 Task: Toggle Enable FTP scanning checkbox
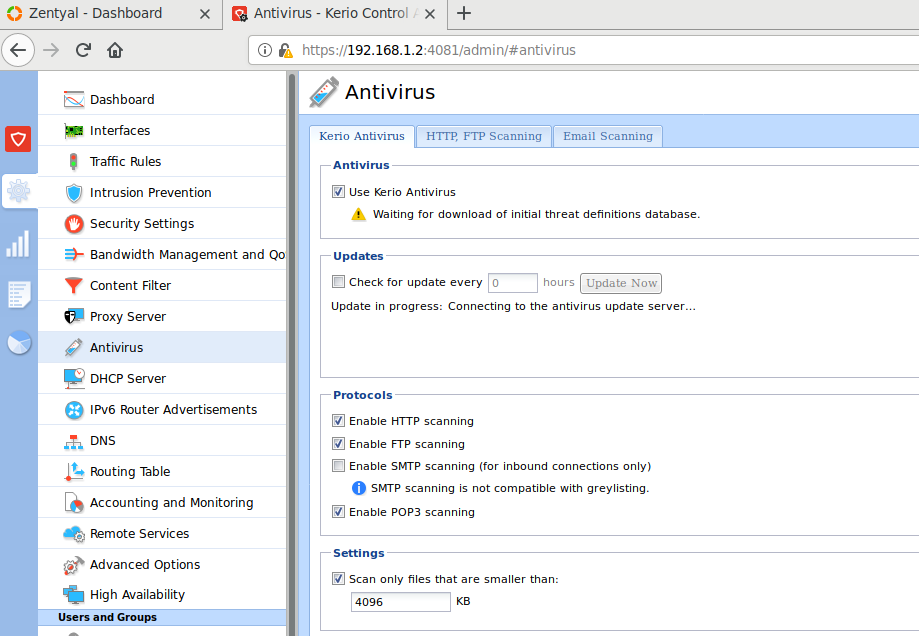[x=338, y=444]
